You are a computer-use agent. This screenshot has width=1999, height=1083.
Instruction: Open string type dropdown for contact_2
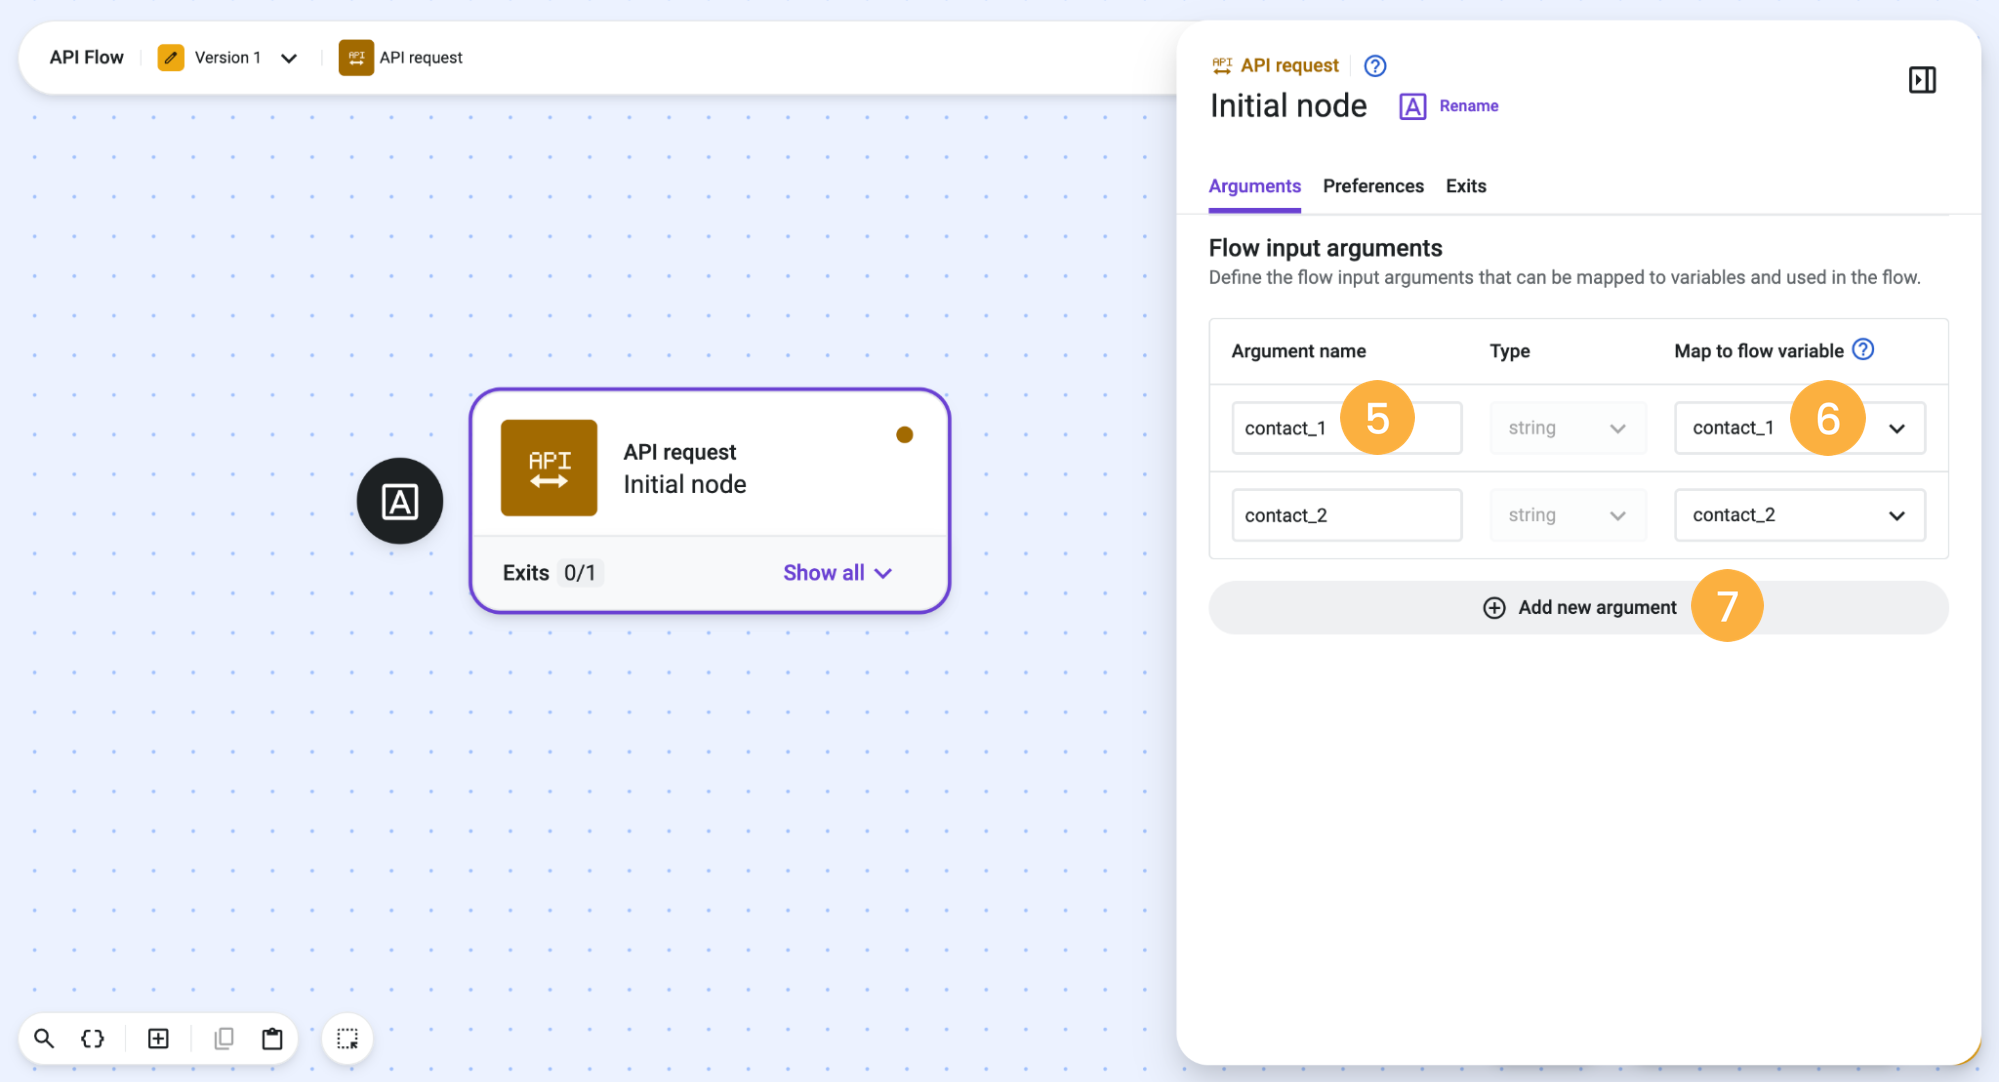tap(1567, 515)
